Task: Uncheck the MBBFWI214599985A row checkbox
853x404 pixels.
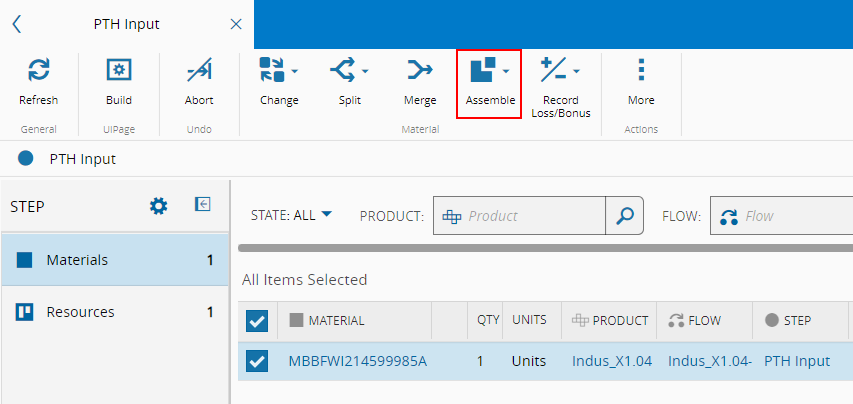Action: click(257, 361)
